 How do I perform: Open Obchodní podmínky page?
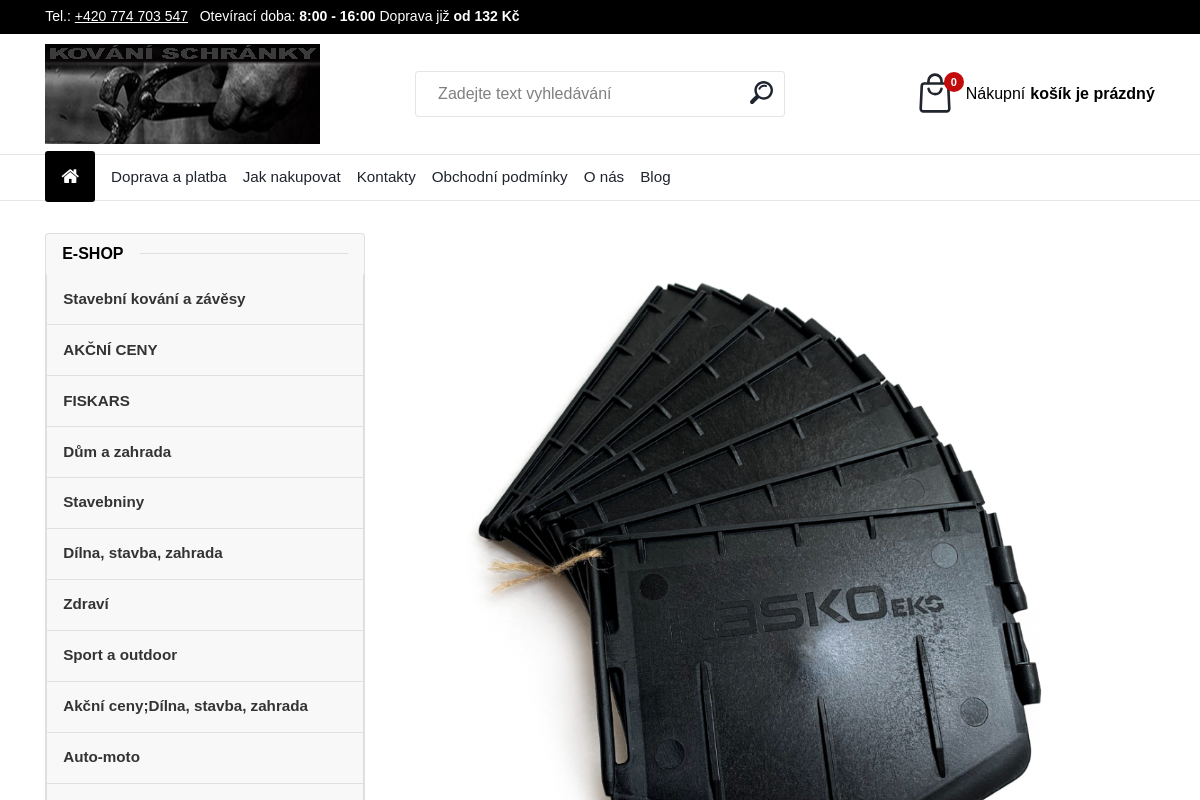click(500, 177)
